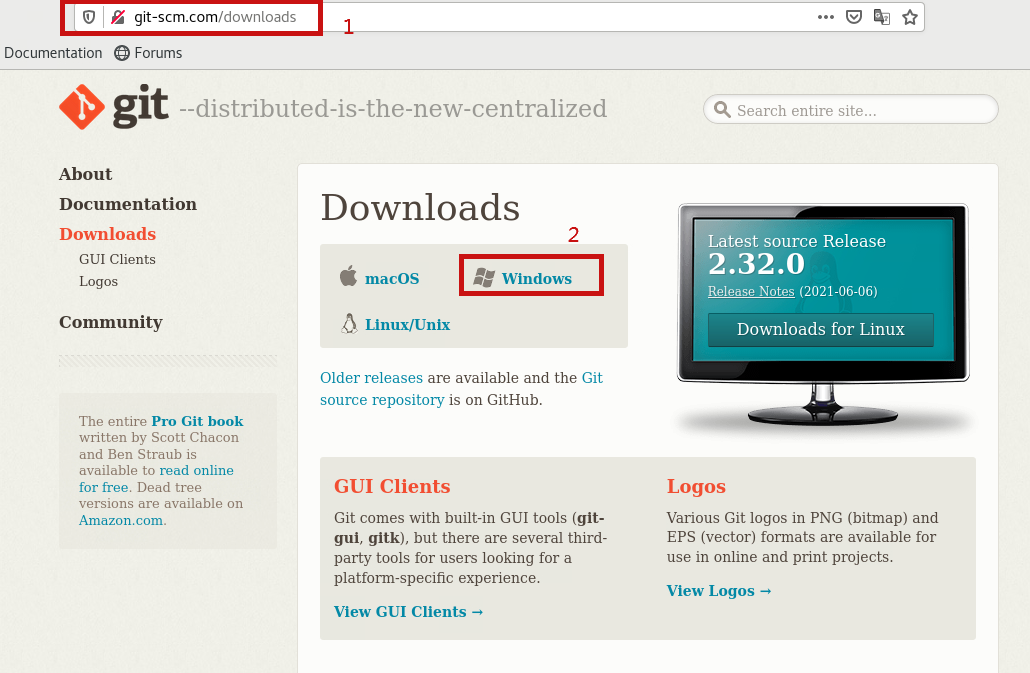Screen dimensions: 1030x673
Task: Click the tracking protection shield icon
Action: [x=89, y=17]
